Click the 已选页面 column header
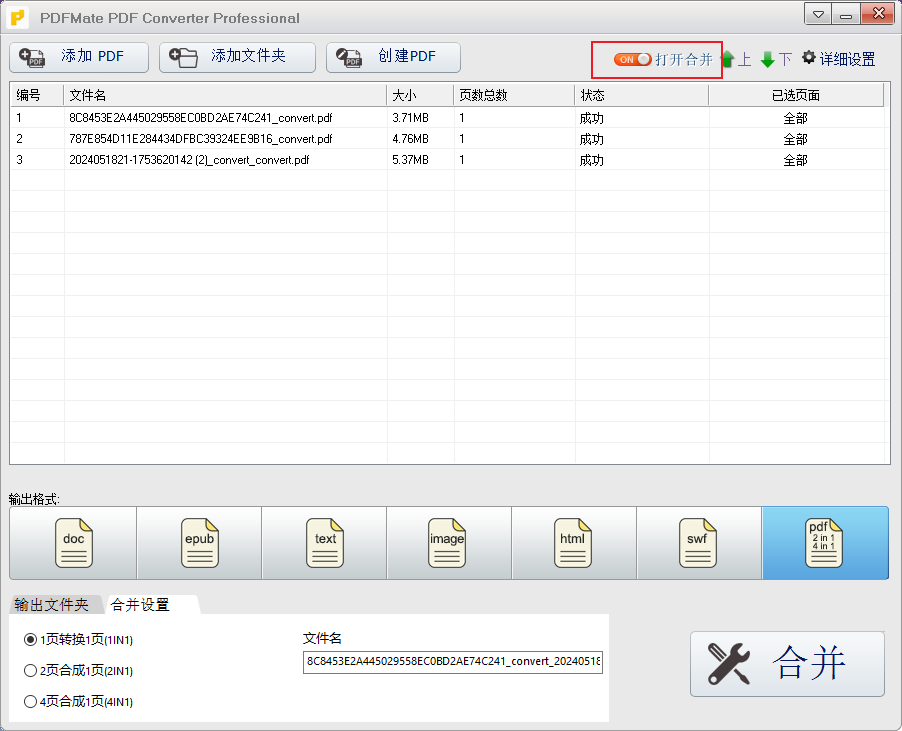Screen dimensions: 902x731 point(796,95)
